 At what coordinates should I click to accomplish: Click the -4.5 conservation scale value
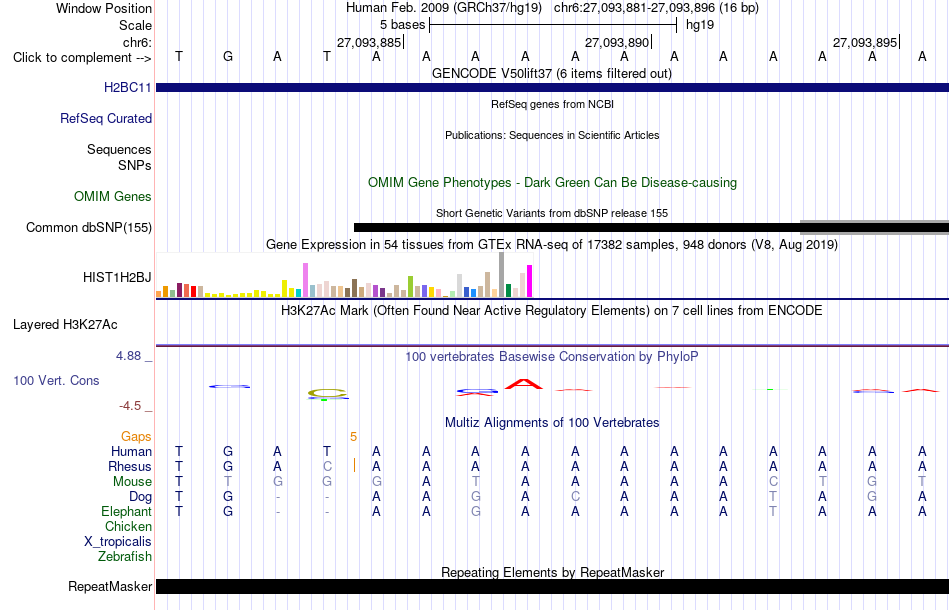tap(129, 406)
